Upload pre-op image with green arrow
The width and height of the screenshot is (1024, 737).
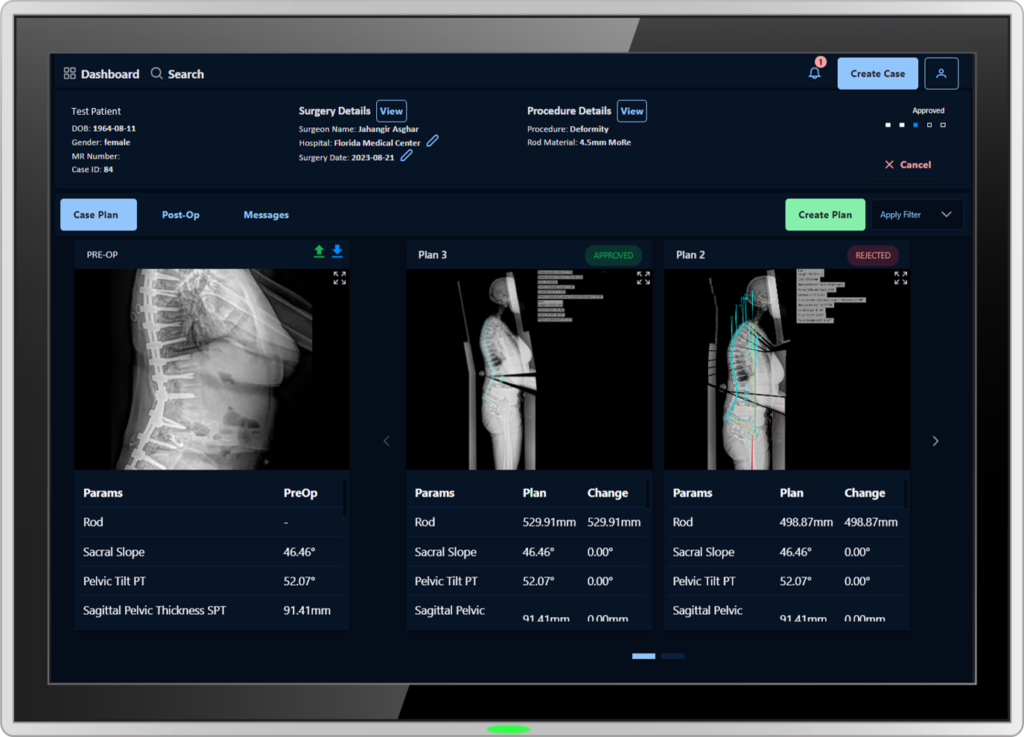(x=319, y=251)
